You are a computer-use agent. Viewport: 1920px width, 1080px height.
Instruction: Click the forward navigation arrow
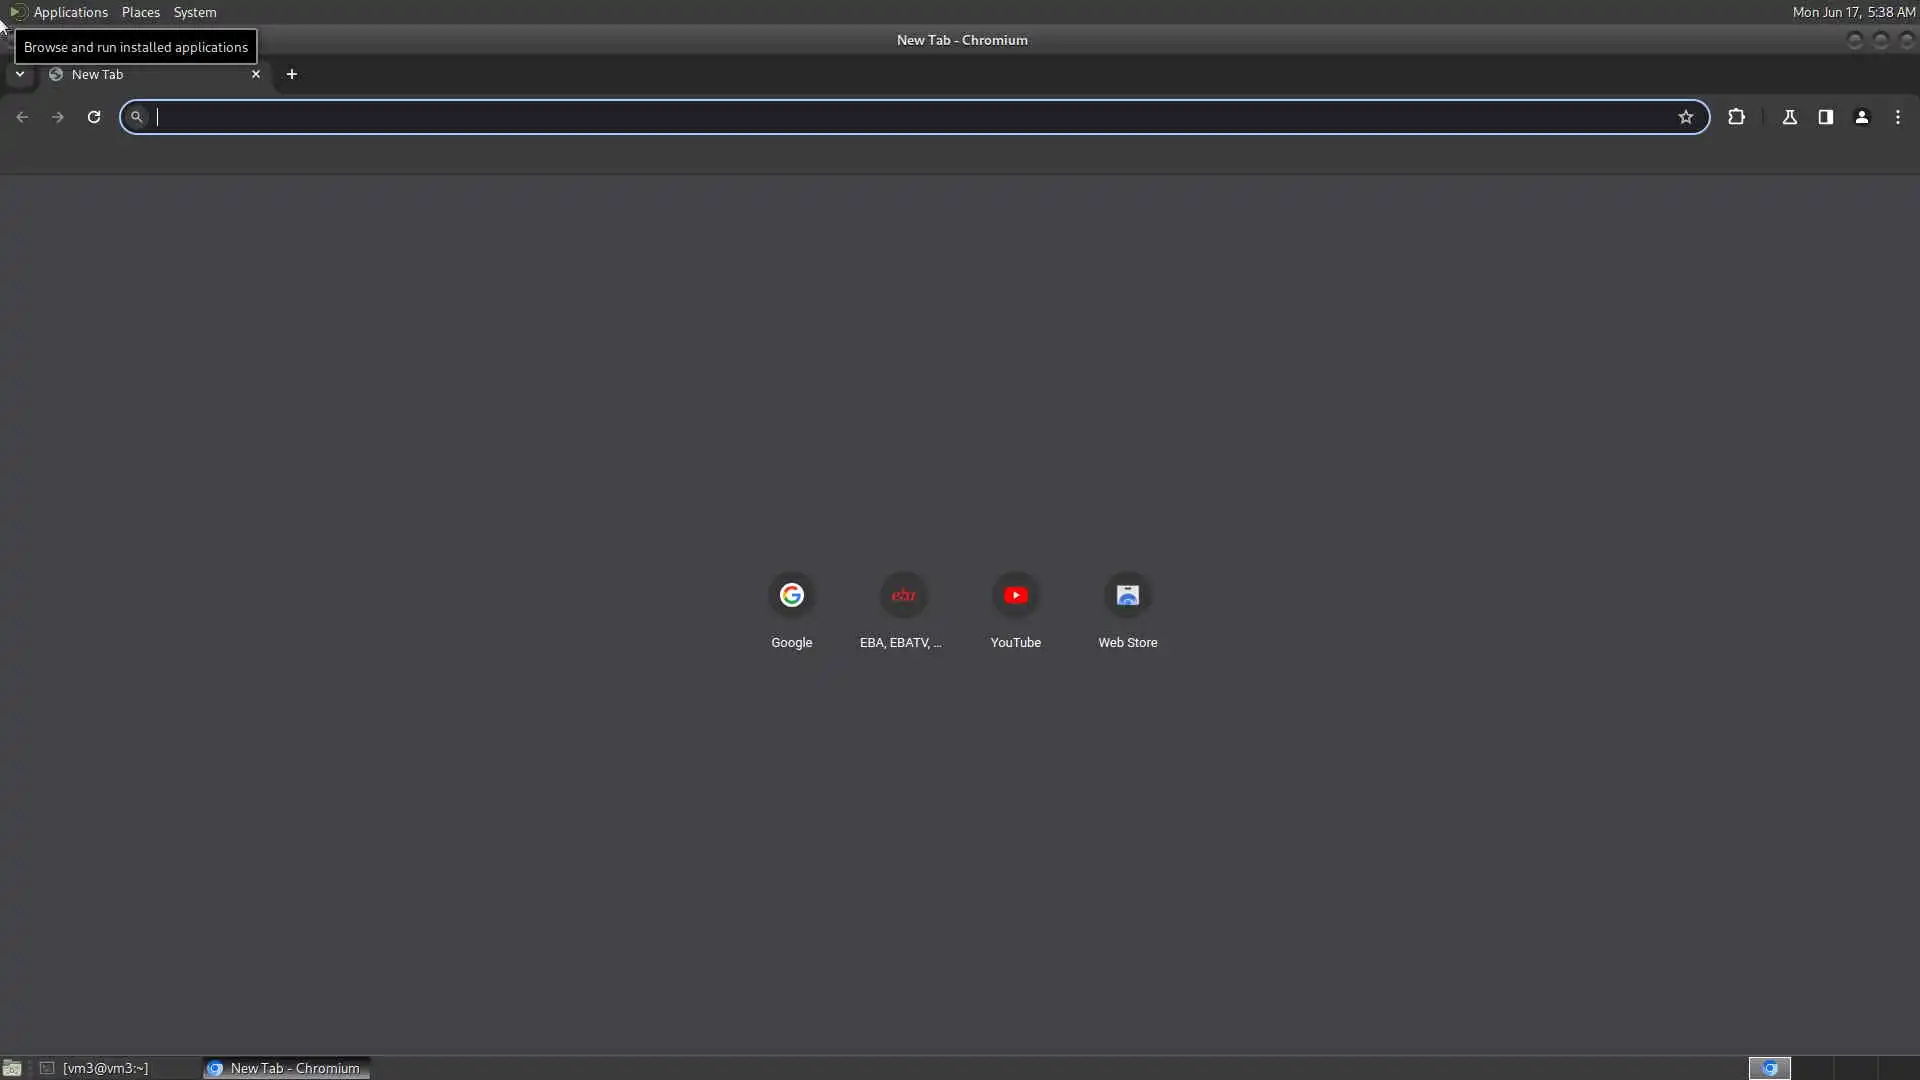[x=58, y=117]
